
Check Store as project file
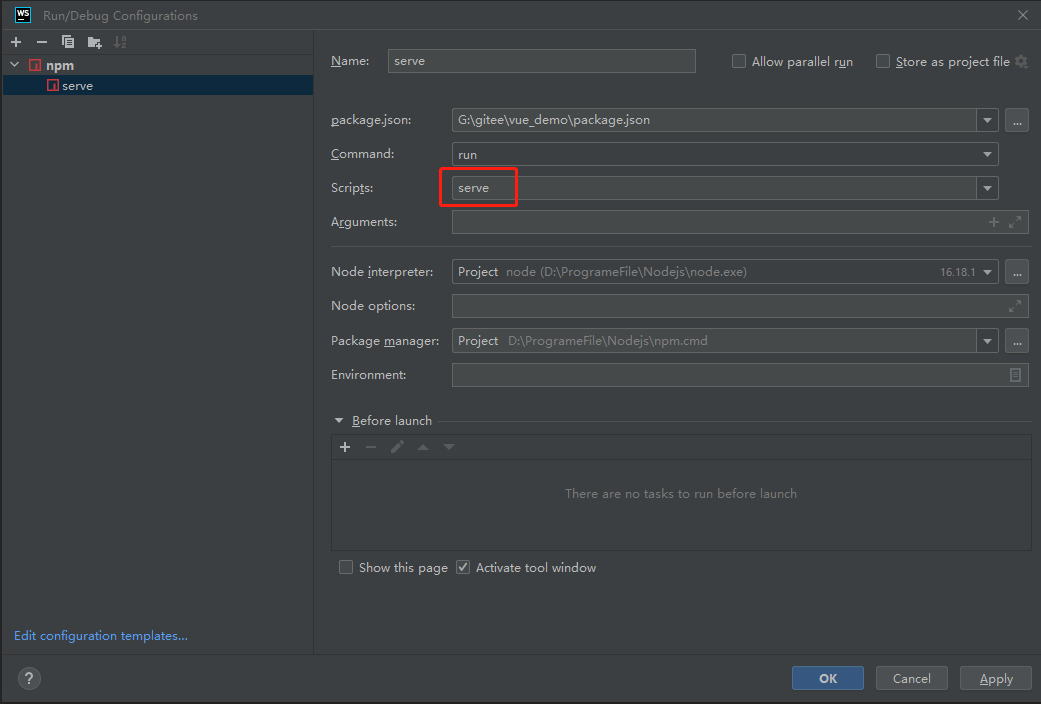pos(883,61)
